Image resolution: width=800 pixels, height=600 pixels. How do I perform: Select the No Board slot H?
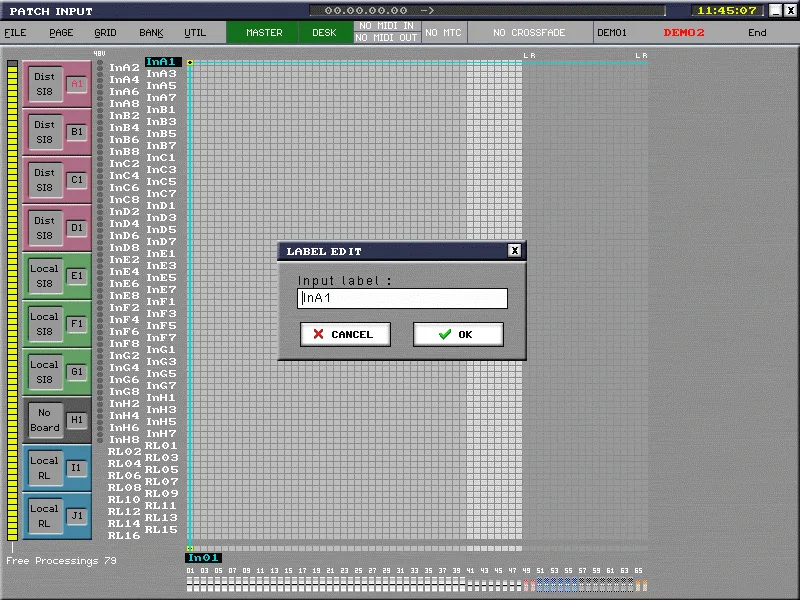(44, 420)
